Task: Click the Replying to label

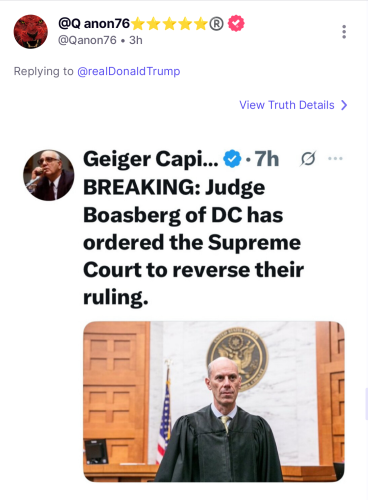Action: pyautogui.click(x=43, y=71)
